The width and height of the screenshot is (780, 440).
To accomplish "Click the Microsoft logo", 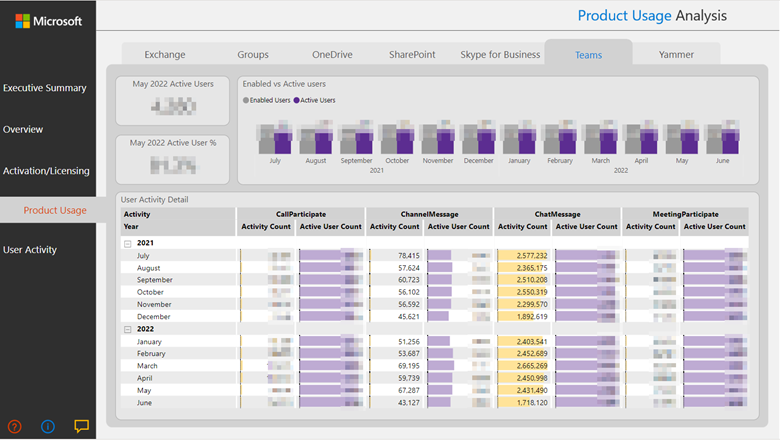I will pyautogui.click(x=48, y=21).
